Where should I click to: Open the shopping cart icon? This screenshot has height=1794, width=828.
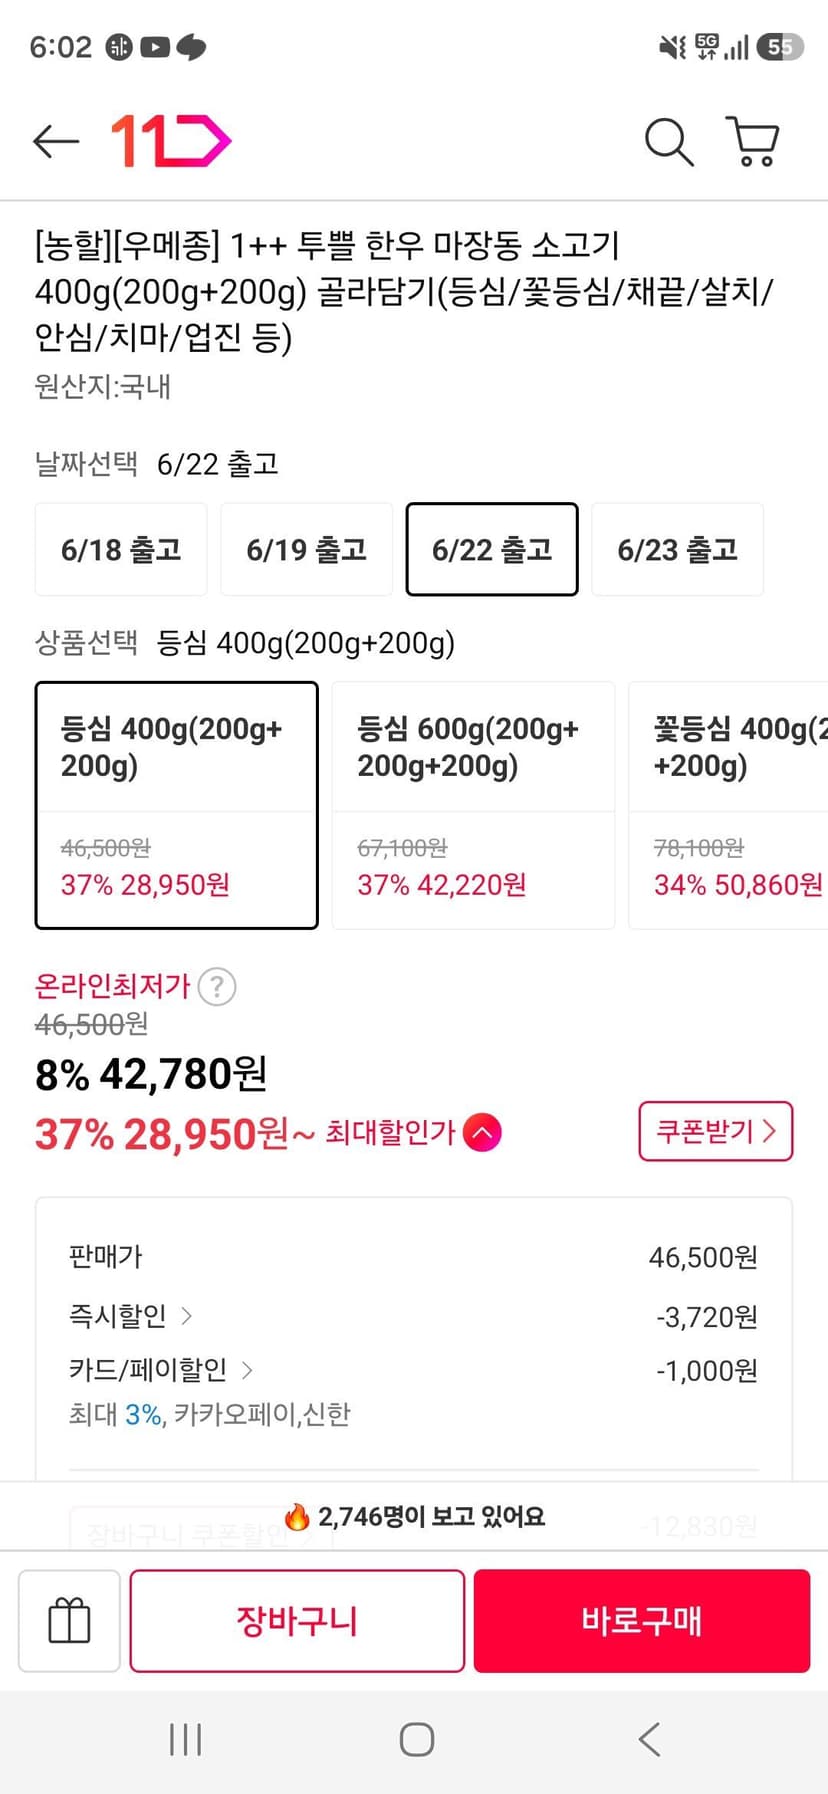[x=752, y=142]
